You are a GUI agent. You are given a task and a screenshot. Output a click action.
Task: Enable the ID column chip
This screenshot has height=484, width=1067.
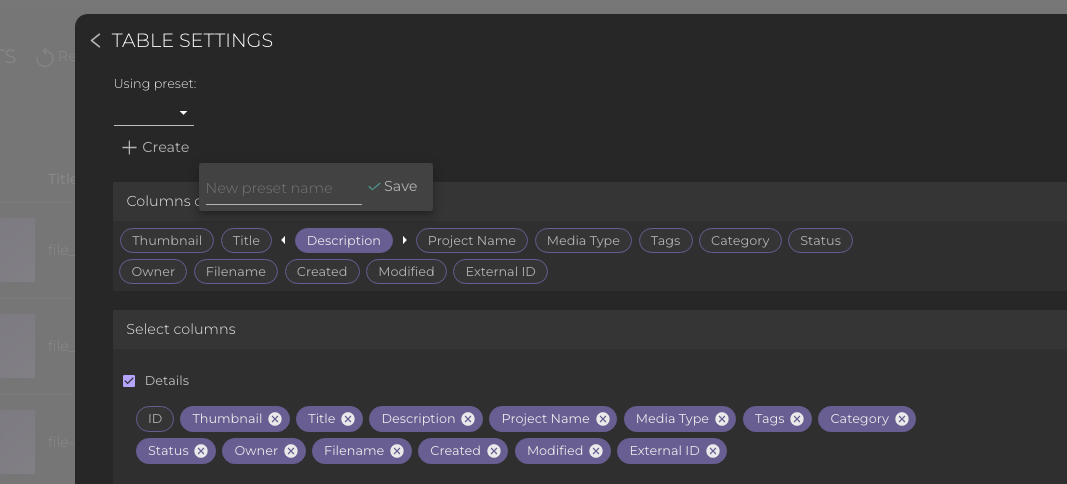pos(155,419)
